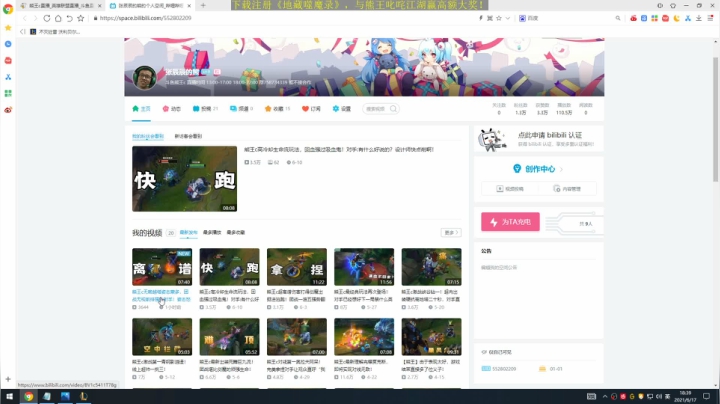Open 创作中心 creator center

(x=540, y=169)
